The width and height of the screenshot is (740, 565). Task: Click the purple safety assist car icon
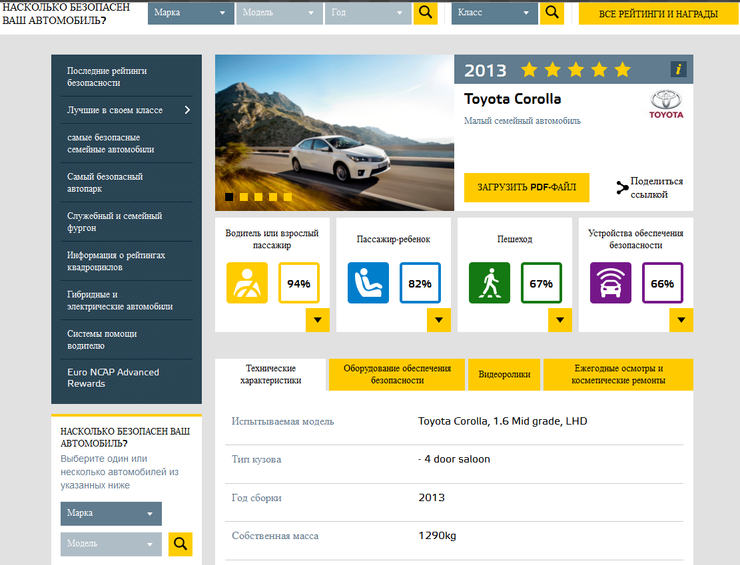click(x=610, y=283)
